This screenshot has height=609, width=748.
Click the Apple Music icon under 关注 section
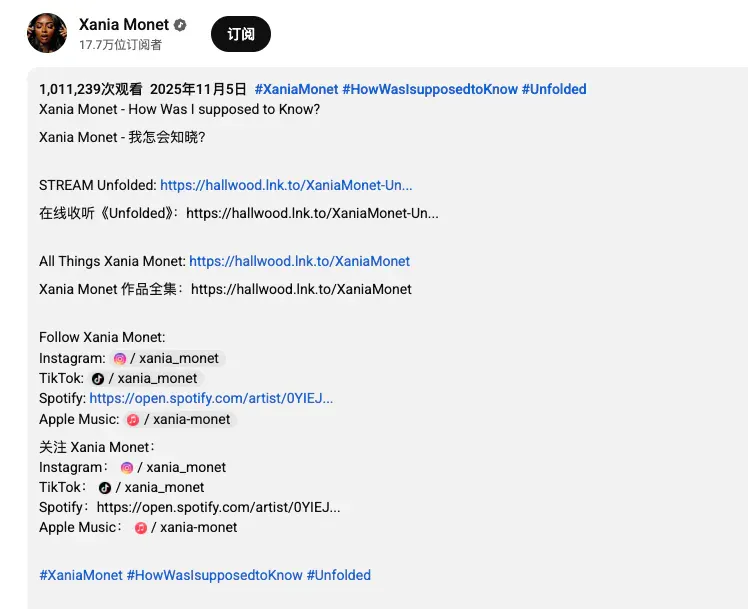coord(141,528)
